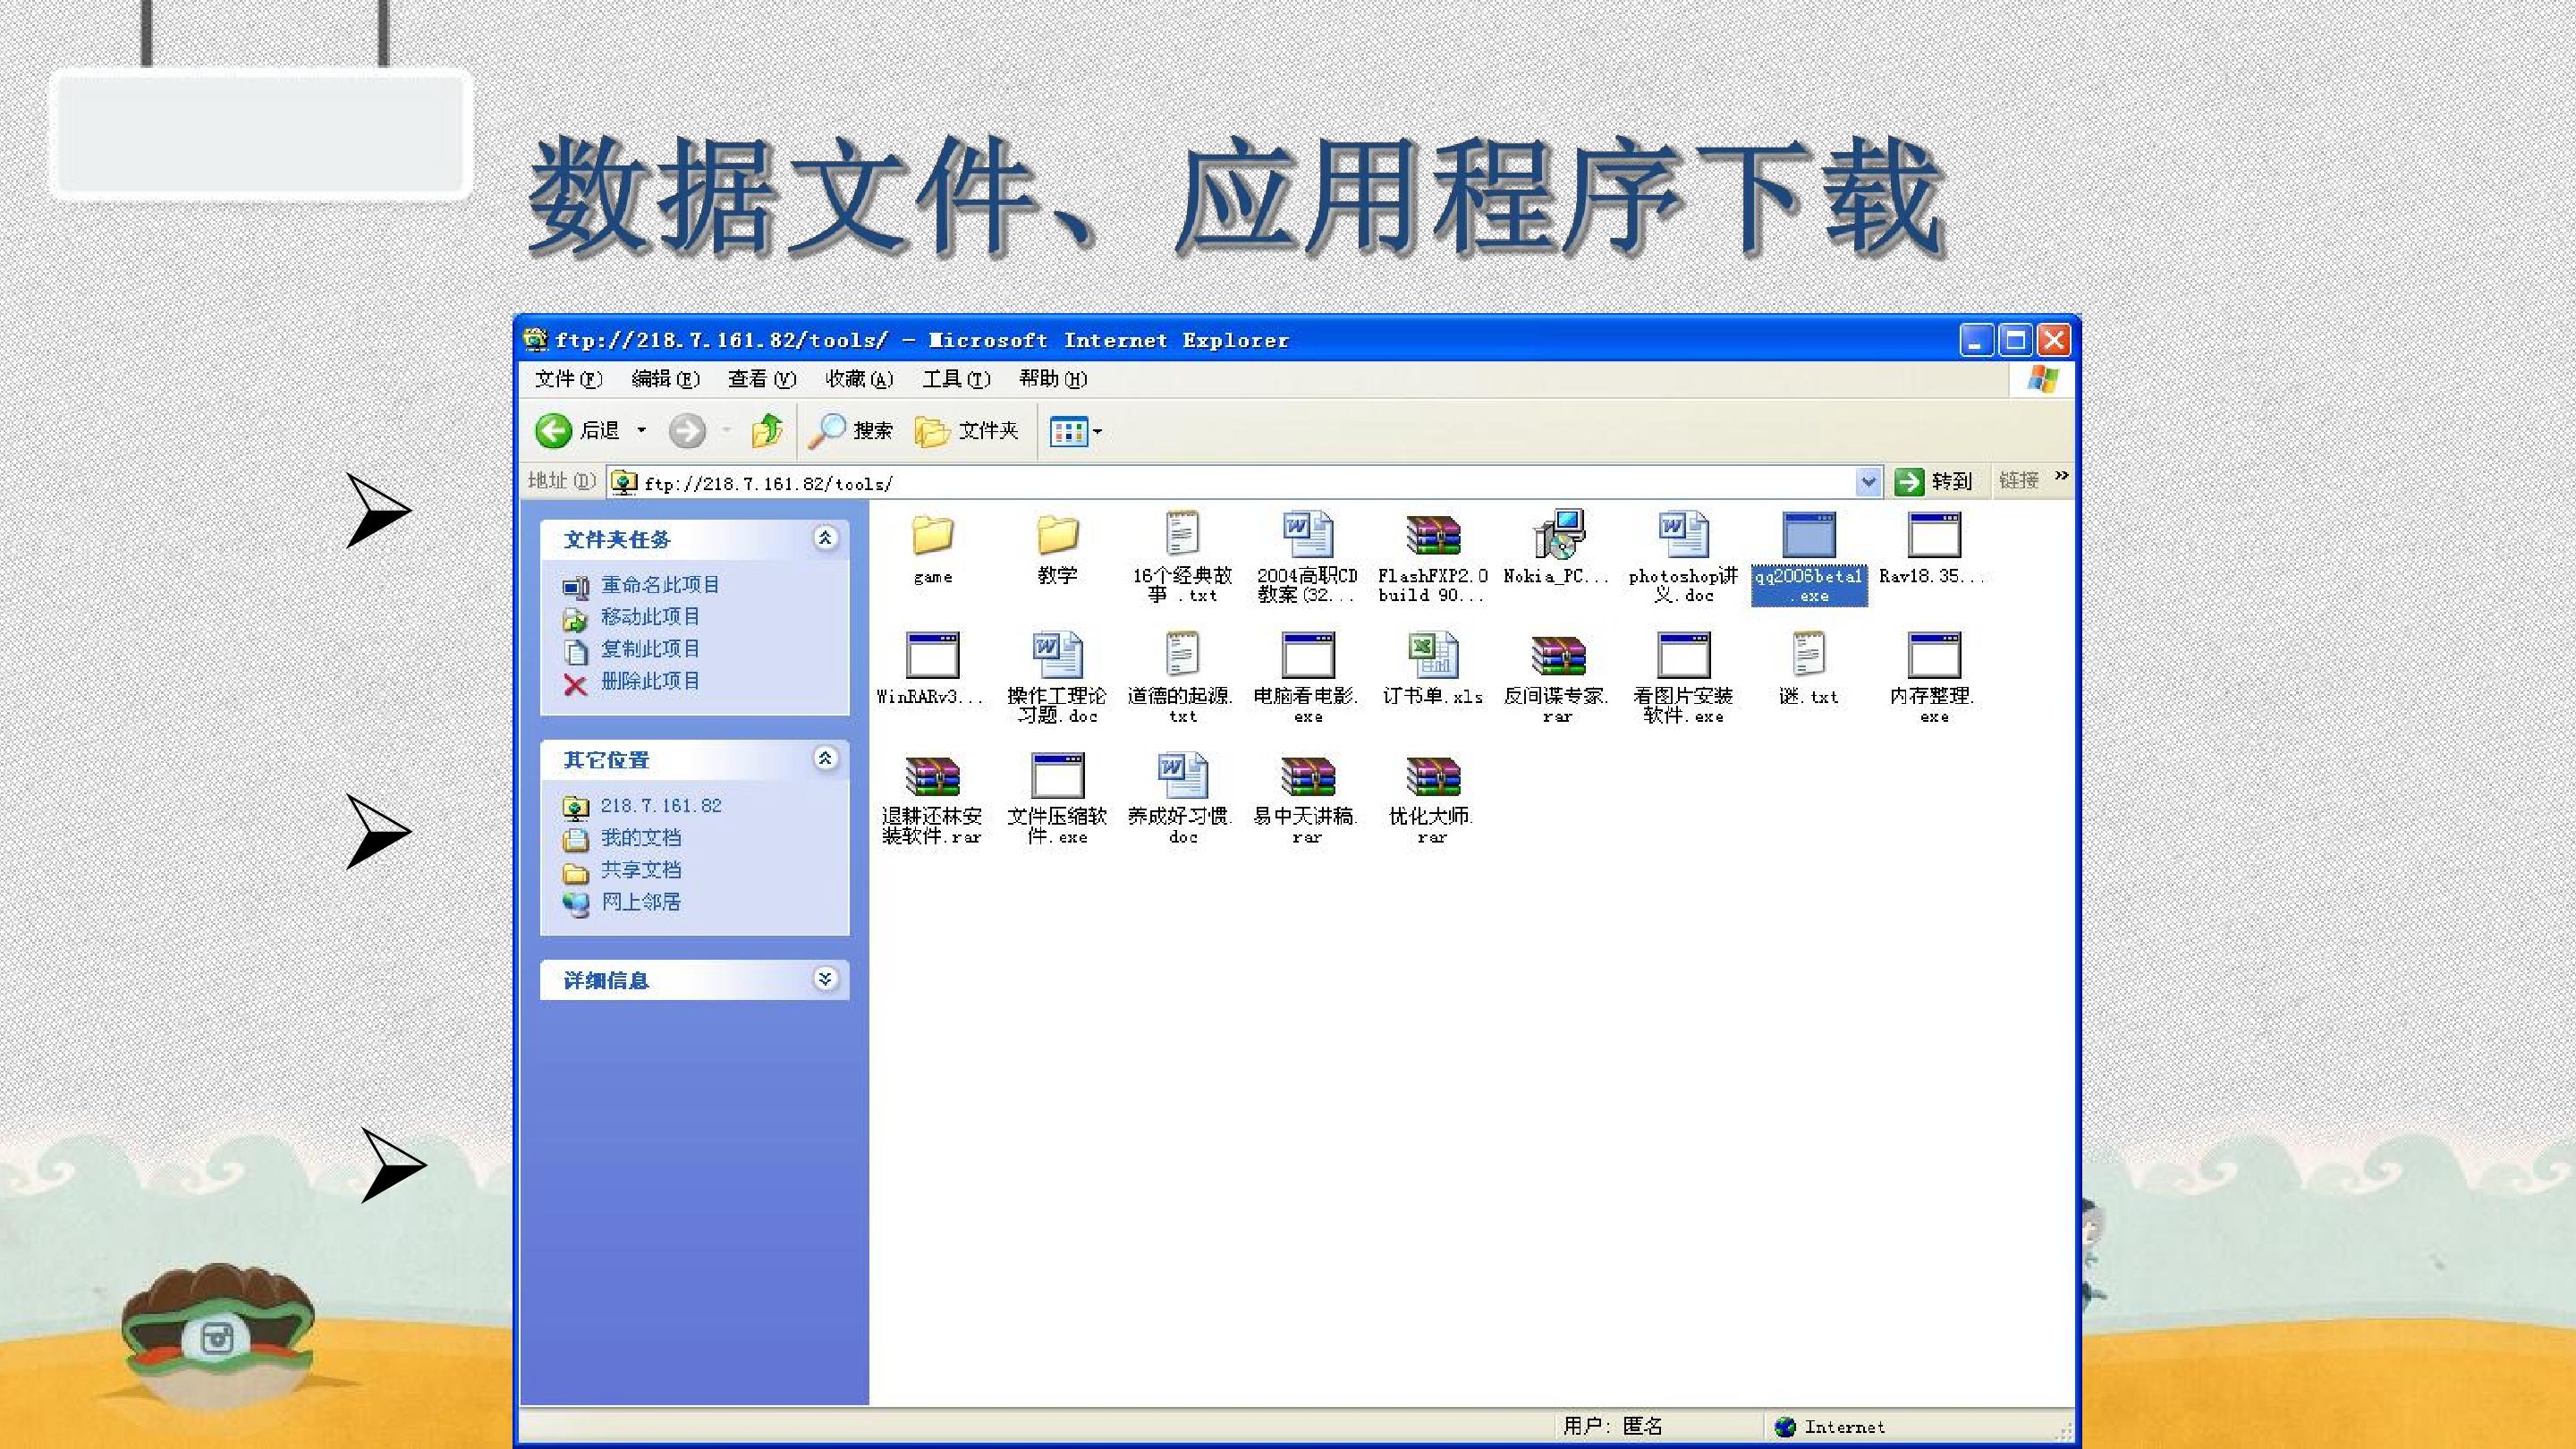Click the 用户: 匿名 status bar entry
Viewport: 2576px width, 1449px height.
point(1613,1426)
